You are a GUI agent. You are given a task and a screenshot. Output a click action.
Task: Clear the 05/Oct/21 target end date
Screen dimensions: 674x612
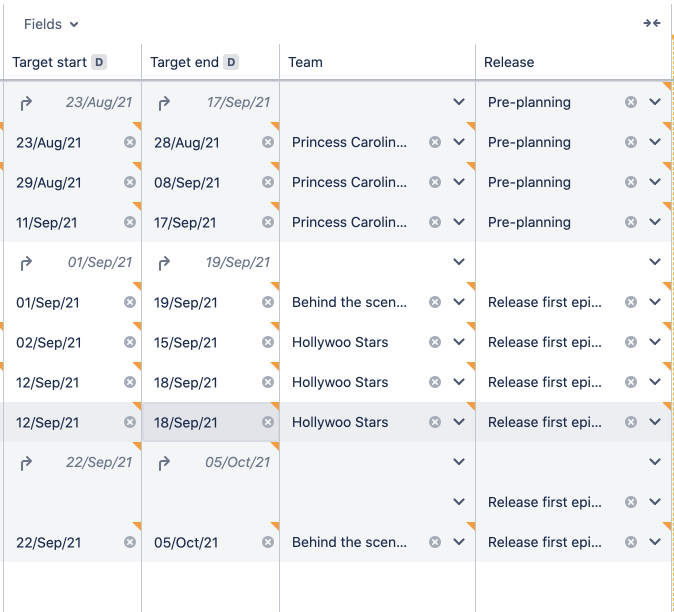click(x=268, y=542)
